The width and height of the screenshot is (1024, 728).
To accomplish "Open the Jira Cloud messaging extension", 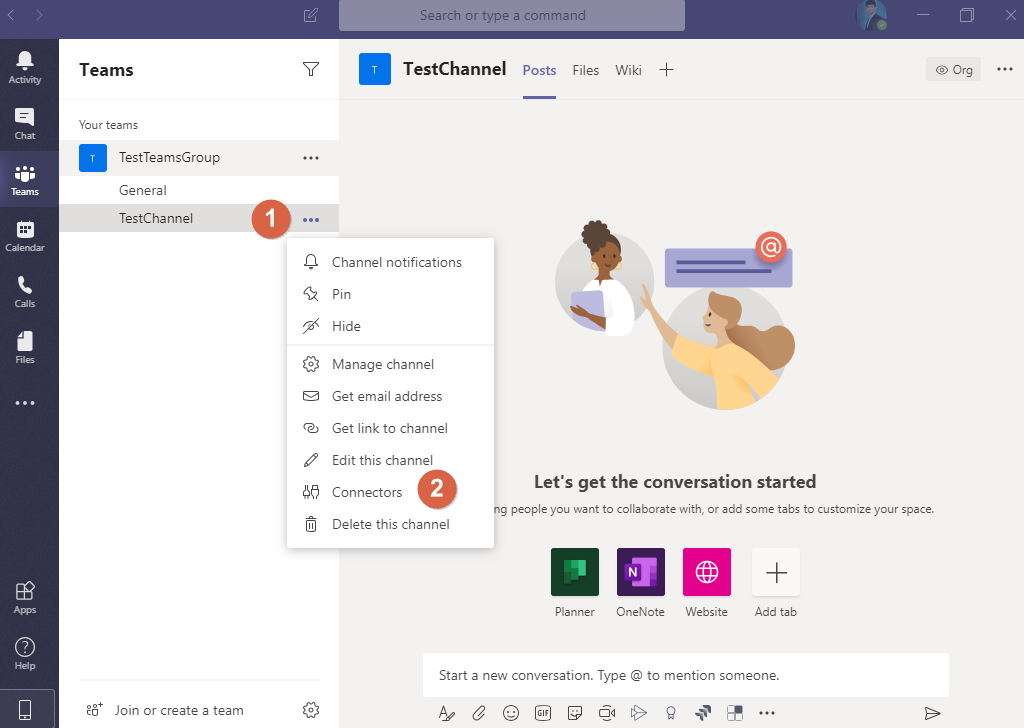I will tap(703, 713).
